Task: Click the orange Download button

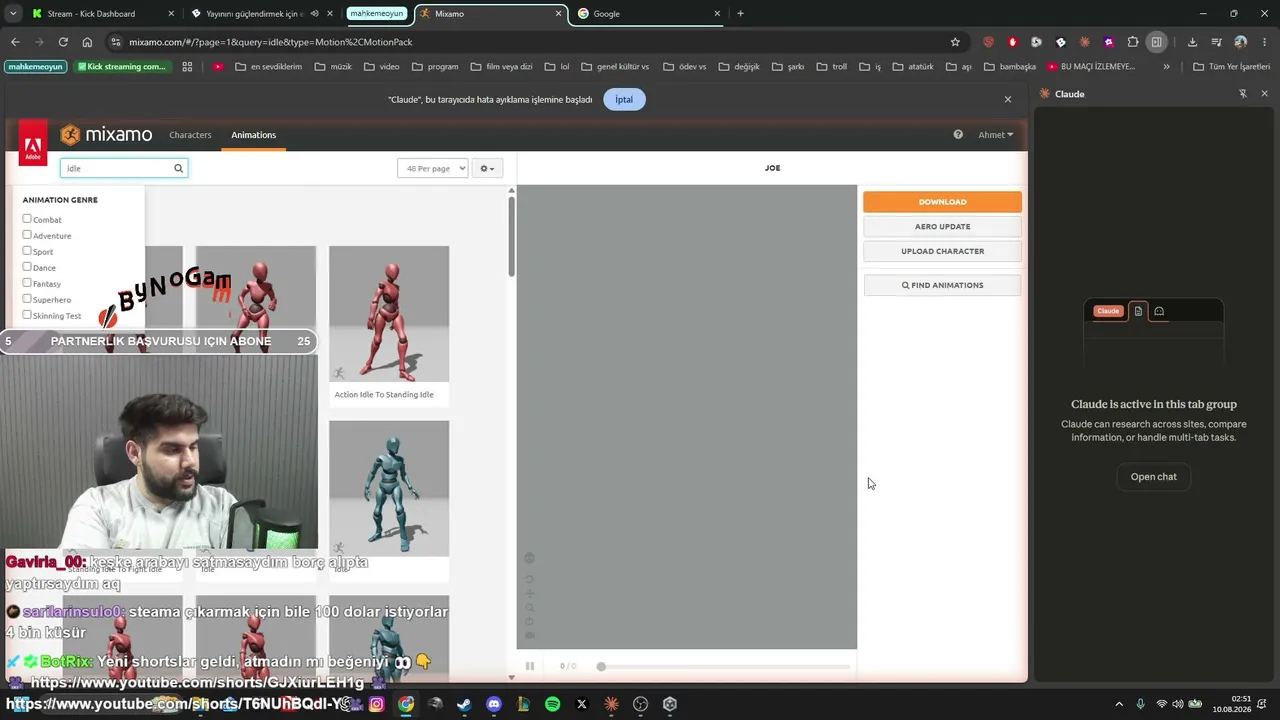Action: (942, 202)
